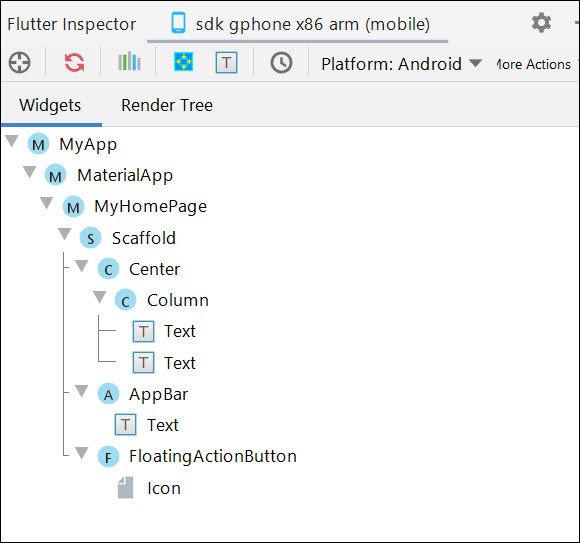The width and height of the screenshot is (580, 543).
Task: Toggle the Show Paint Baselines T icon
Action: [x=226, y=62]
